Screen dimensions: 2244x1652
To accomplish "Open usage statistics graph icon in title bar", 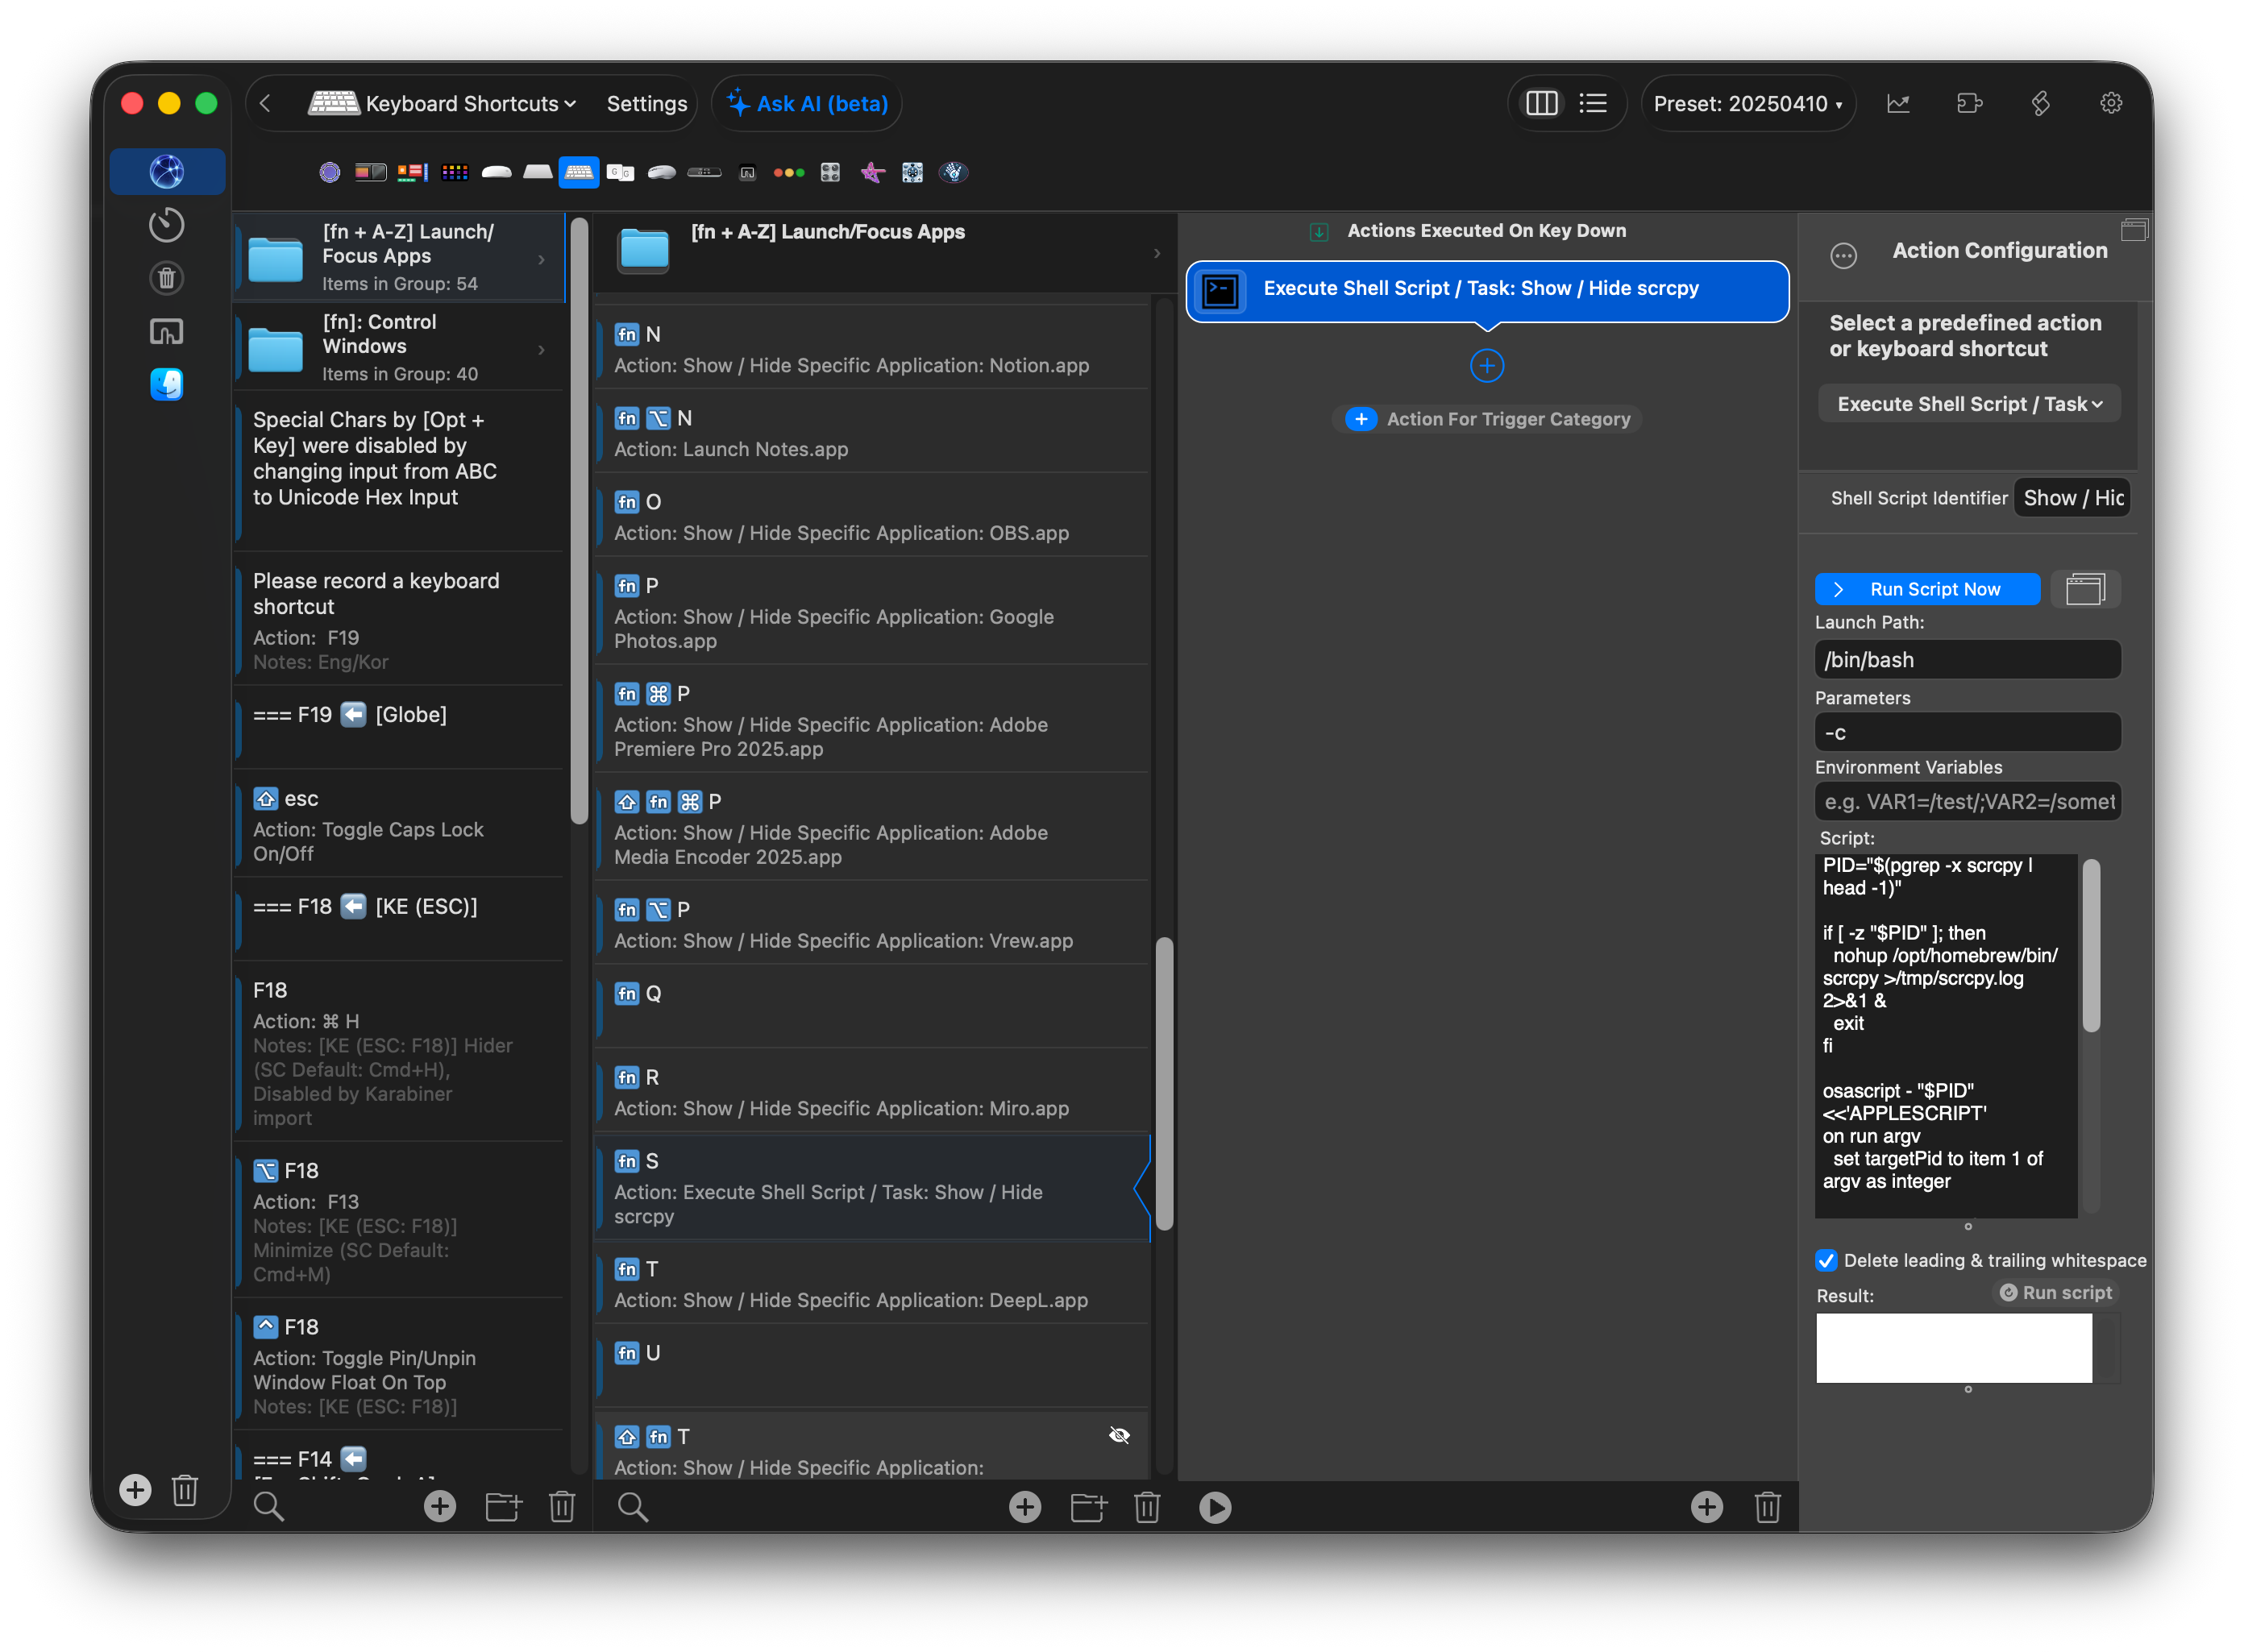I will (1898, 103).
